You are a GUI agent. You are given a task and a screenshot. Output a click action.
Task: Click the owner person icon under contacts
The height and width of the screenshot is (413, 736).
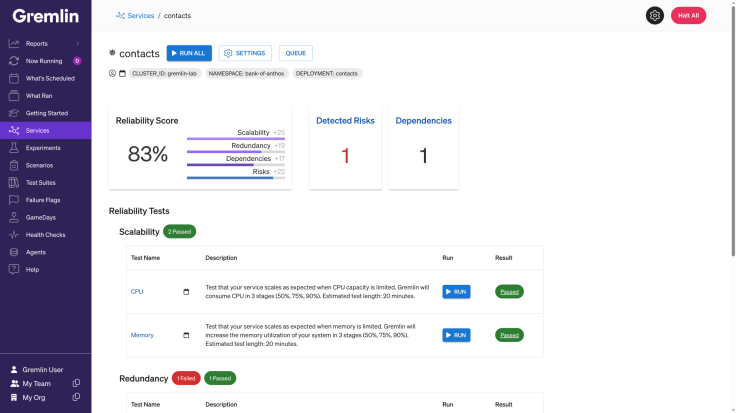pos(112,73)
